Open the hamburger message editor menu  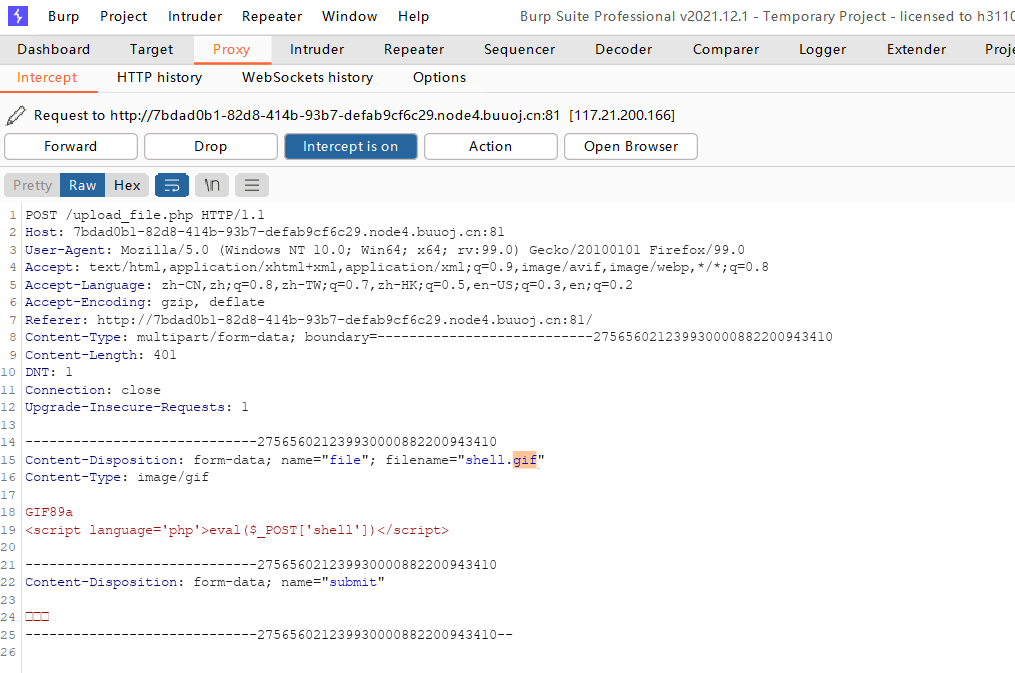tap(252, 185)
